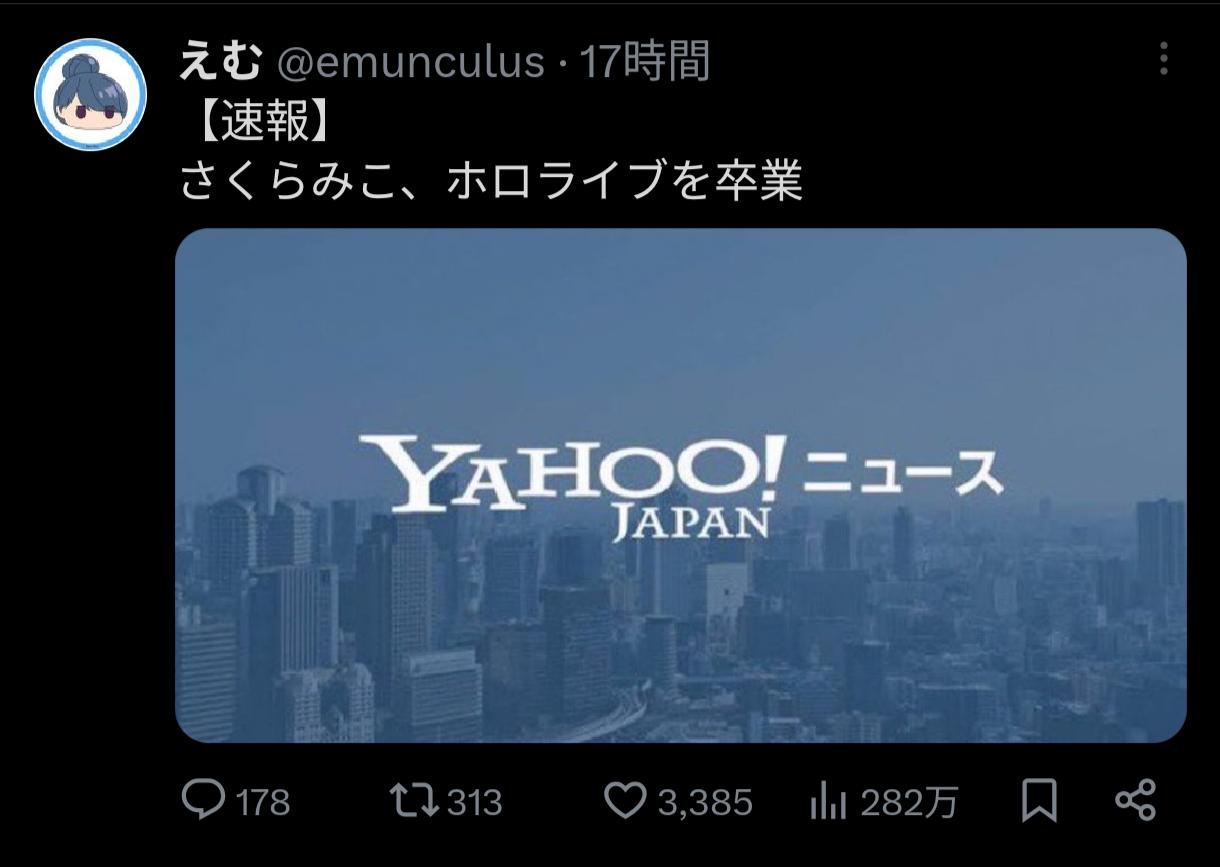
Task: Open the 17時間 timestamp link
Action: 645,62
